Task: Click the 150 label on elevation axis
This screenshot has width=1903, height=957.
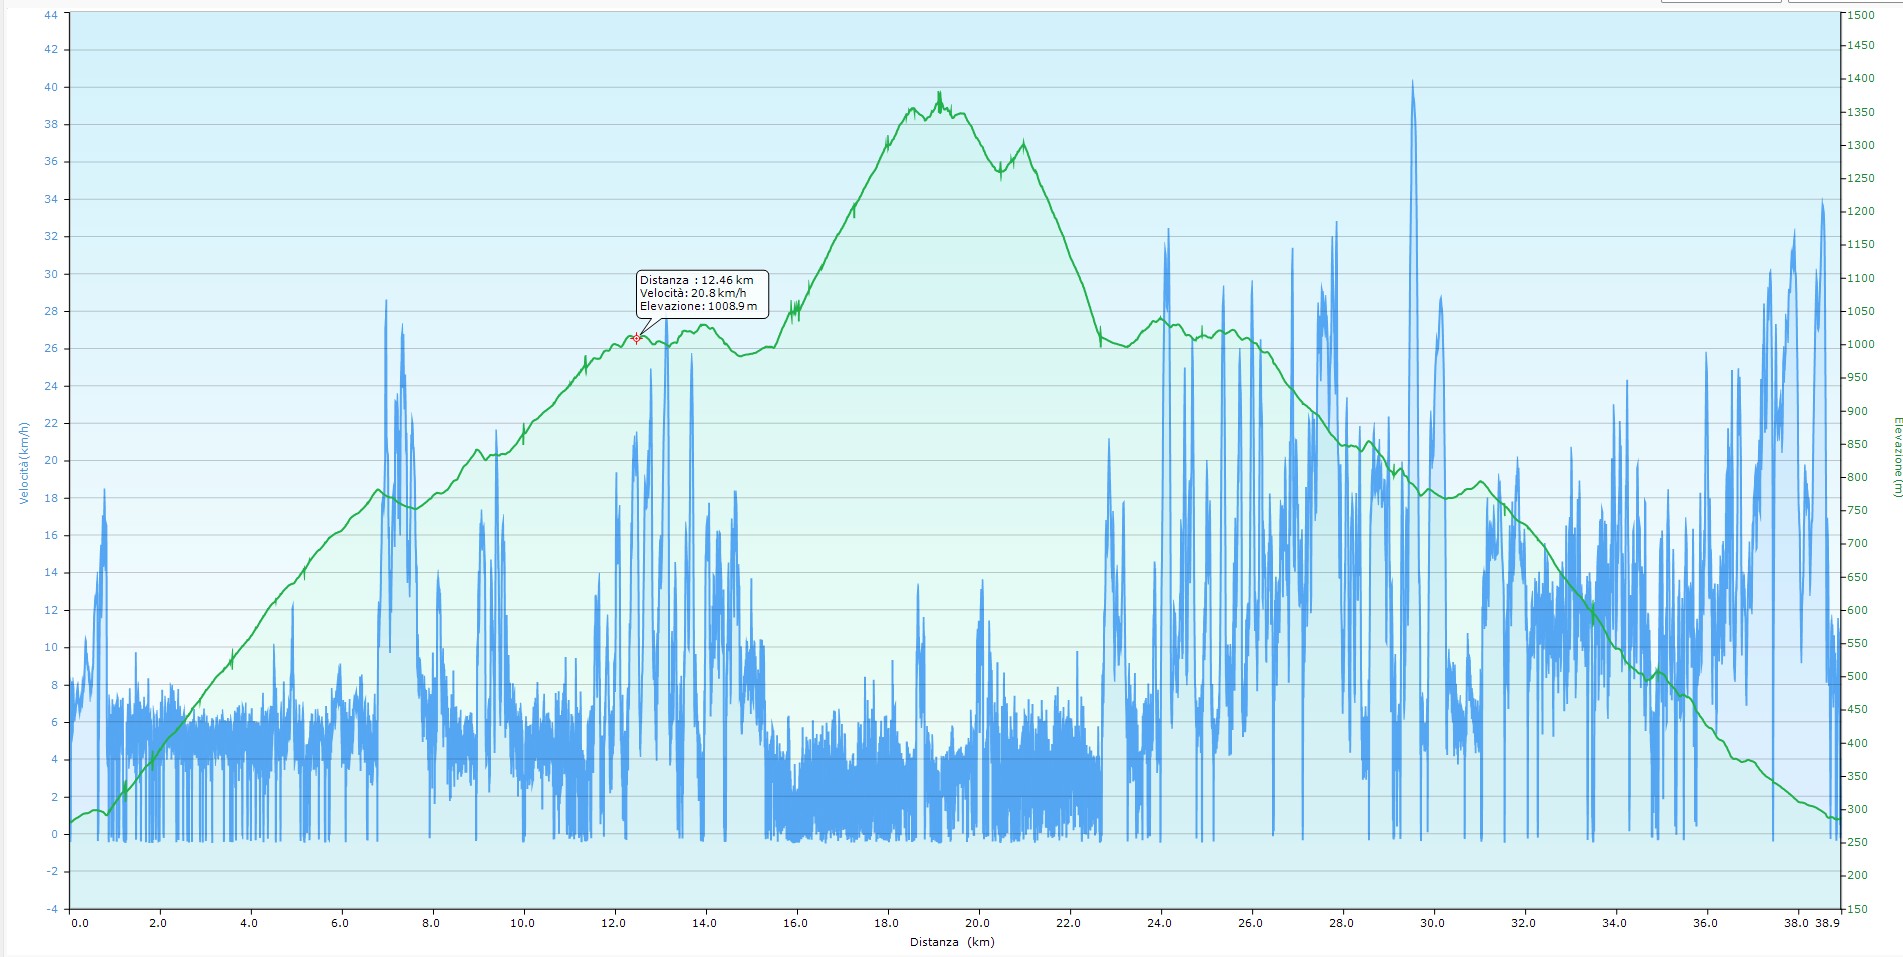Action: (1857, 909)
